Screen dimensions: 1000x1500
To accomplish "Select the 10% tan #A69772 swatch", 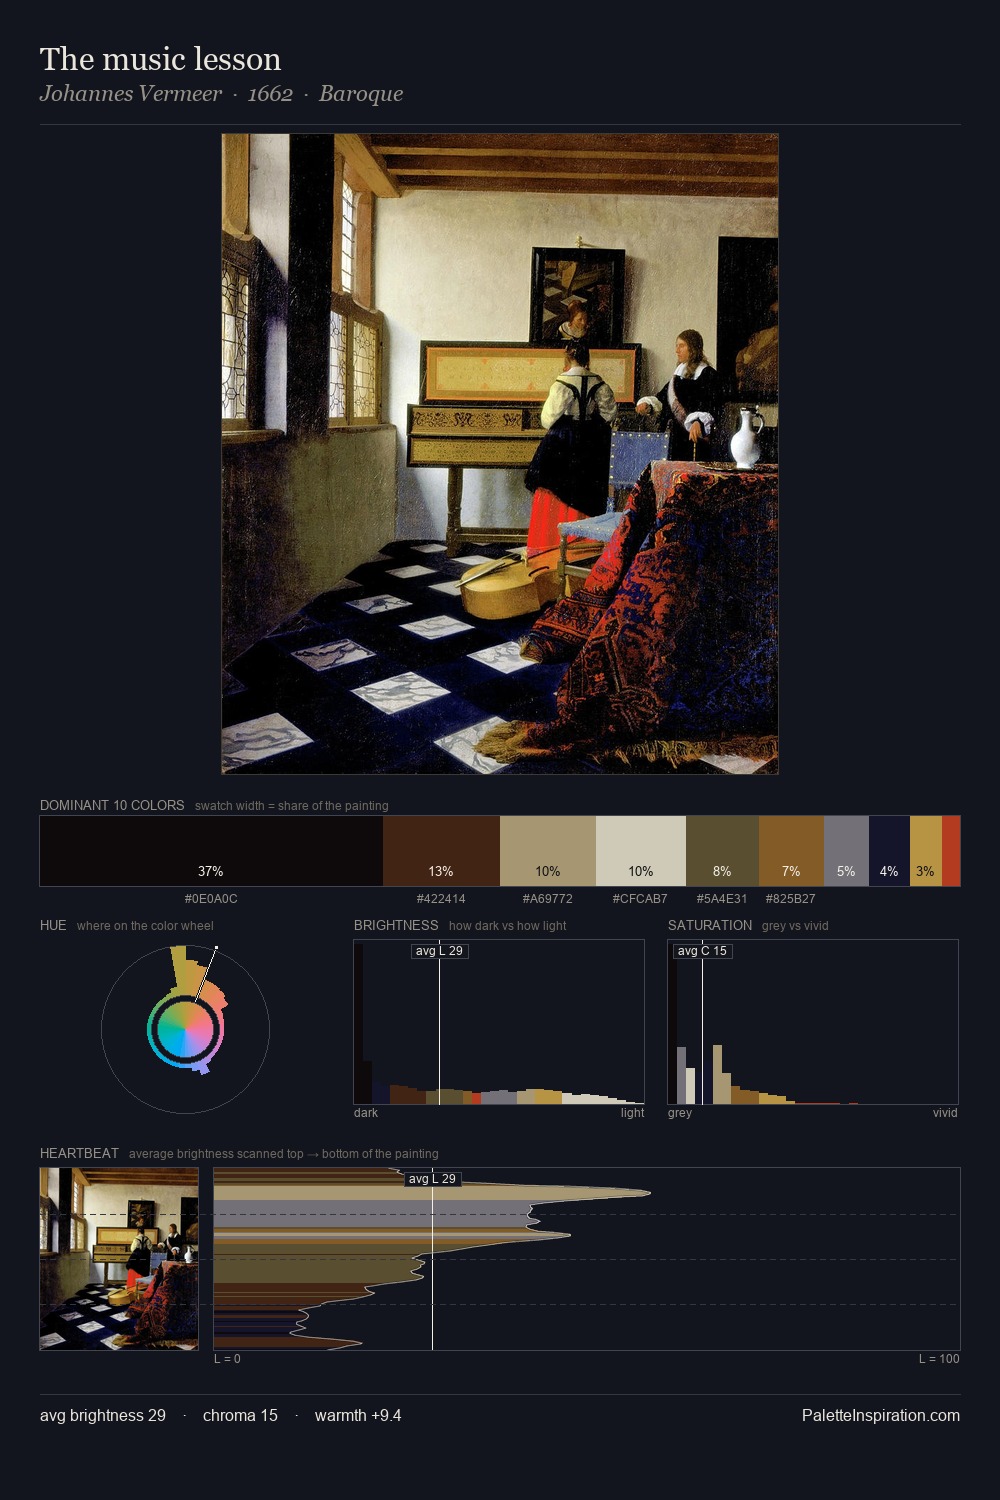I will tap(548, 851).
